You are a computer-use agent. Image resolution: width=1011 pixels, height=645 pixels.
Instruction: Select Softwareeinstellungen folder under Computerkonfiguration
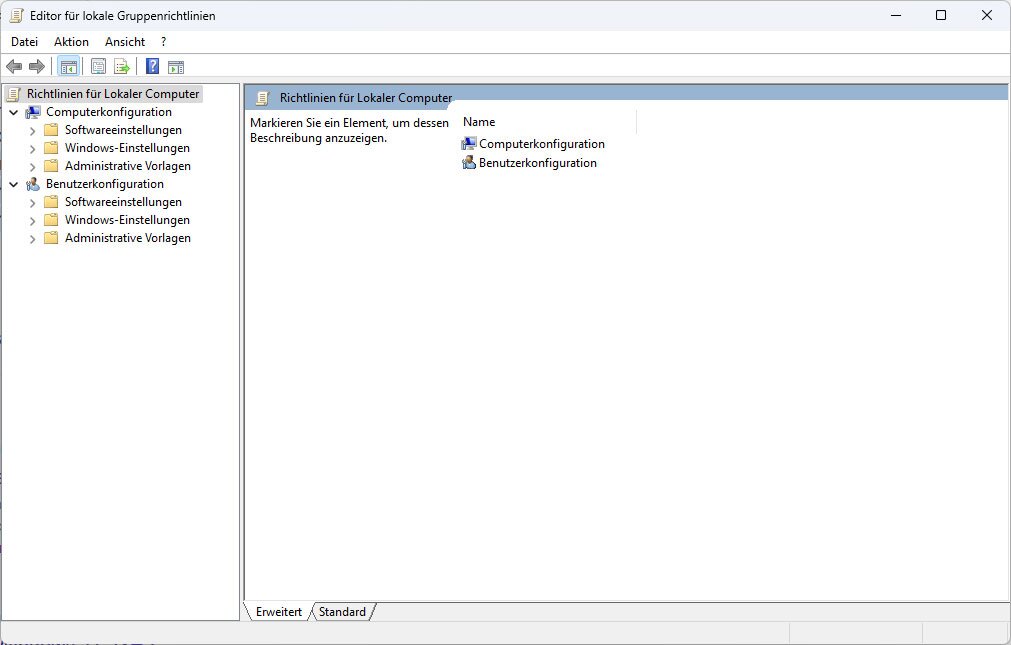point(123,130)
